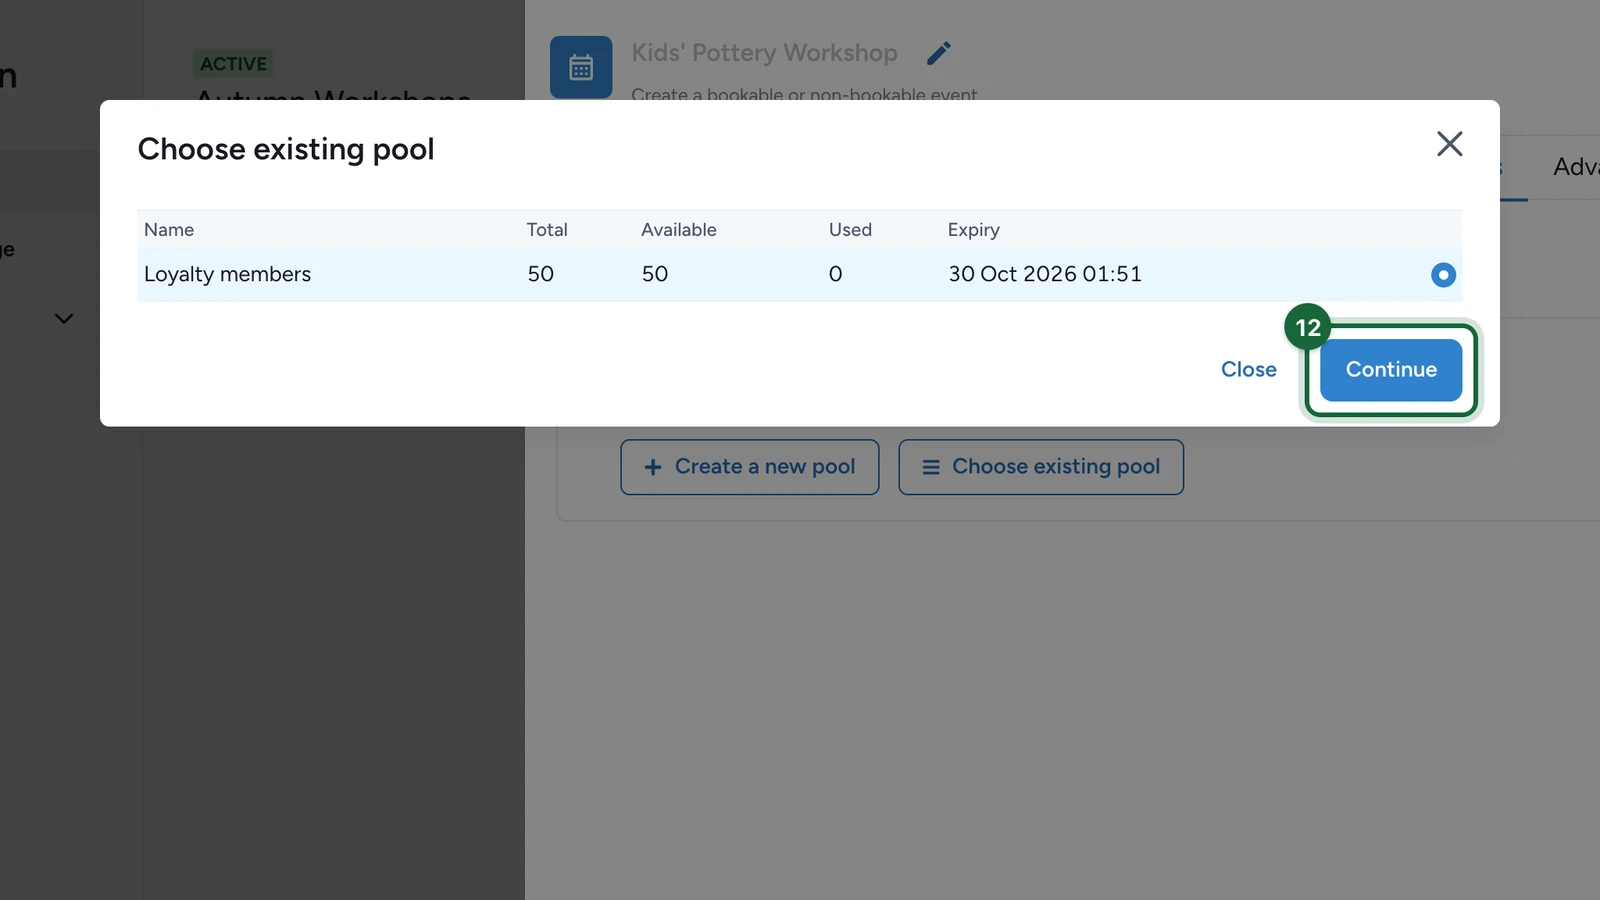Click the Choose existing pool dialog heading
The width and height of the screenshot is (1600, 900).
click(x=286, y=149)
